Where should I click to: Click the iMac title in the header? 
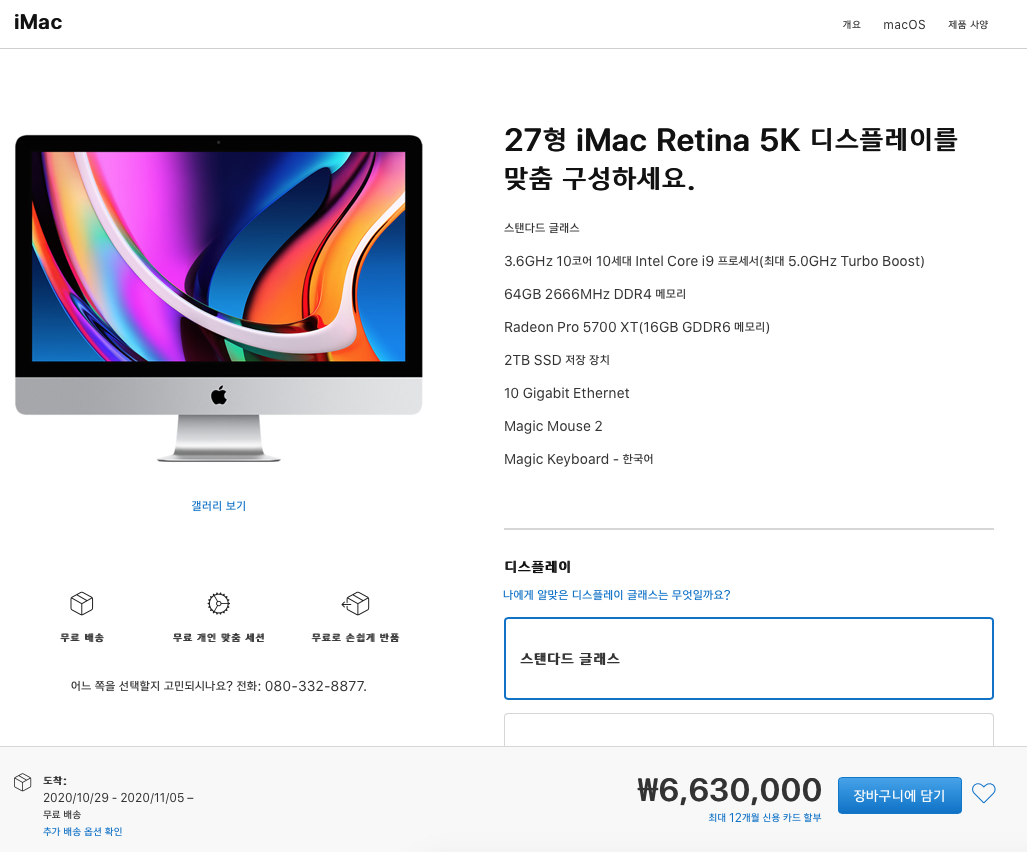click(x=38, y=22)
